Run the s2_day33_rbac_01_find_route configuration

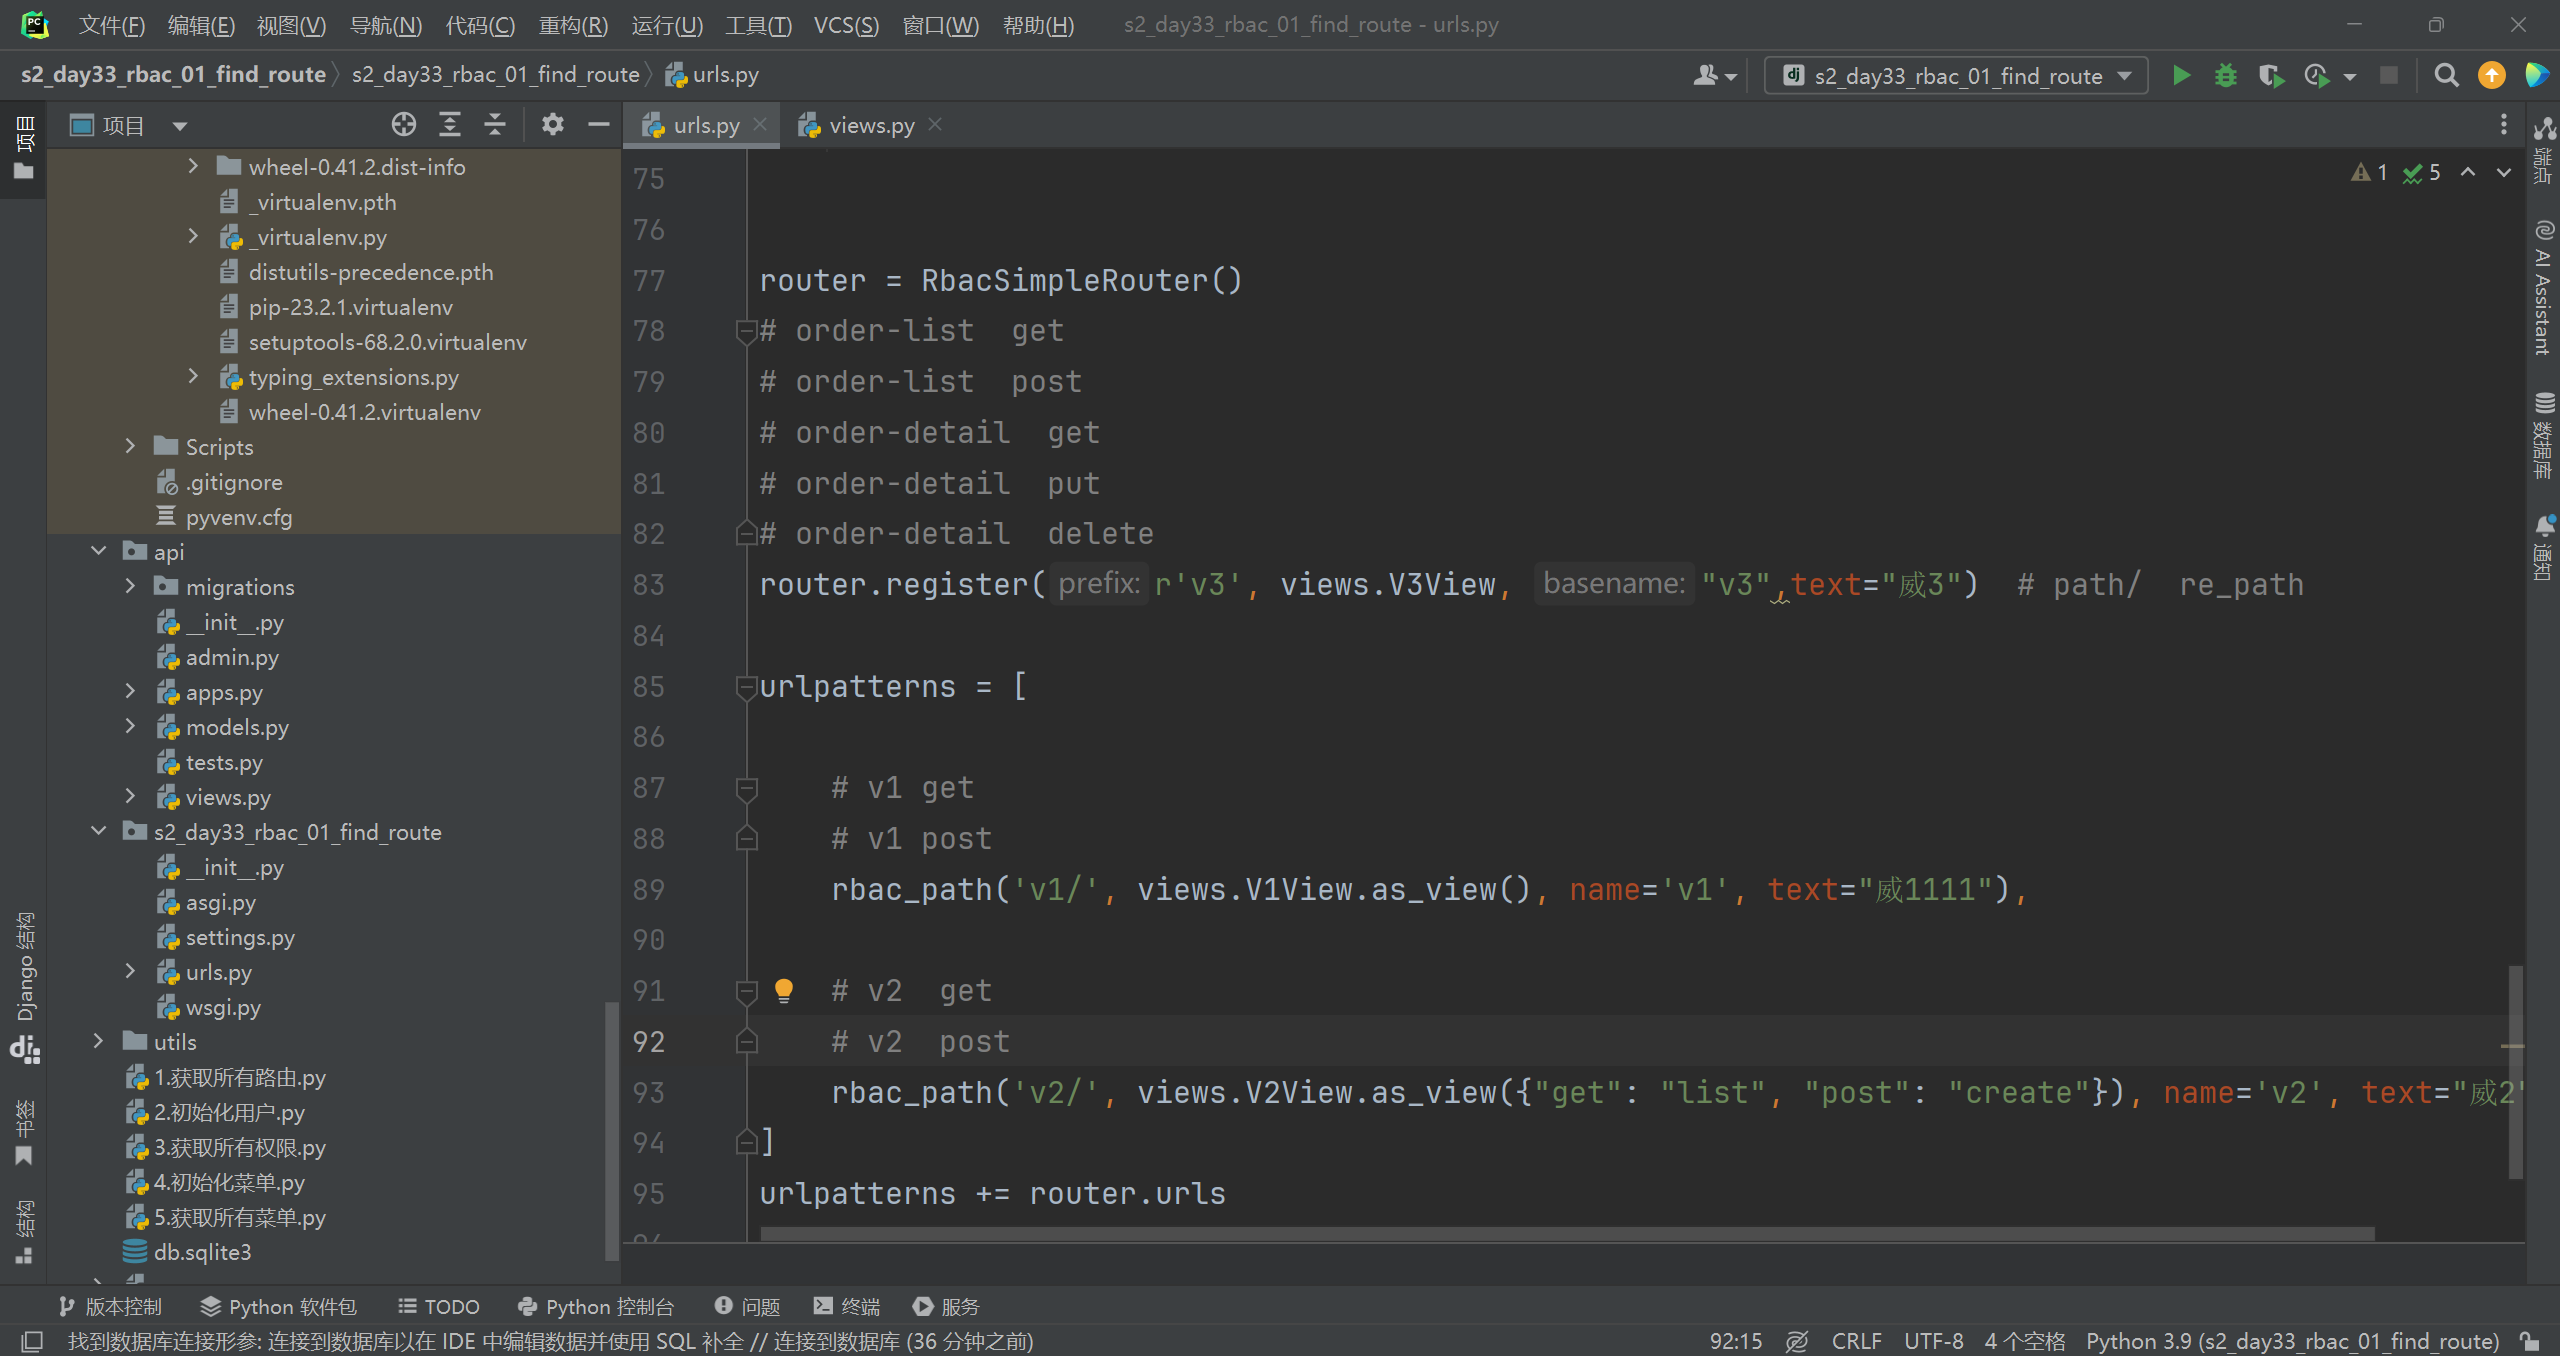pos(2181,76)
